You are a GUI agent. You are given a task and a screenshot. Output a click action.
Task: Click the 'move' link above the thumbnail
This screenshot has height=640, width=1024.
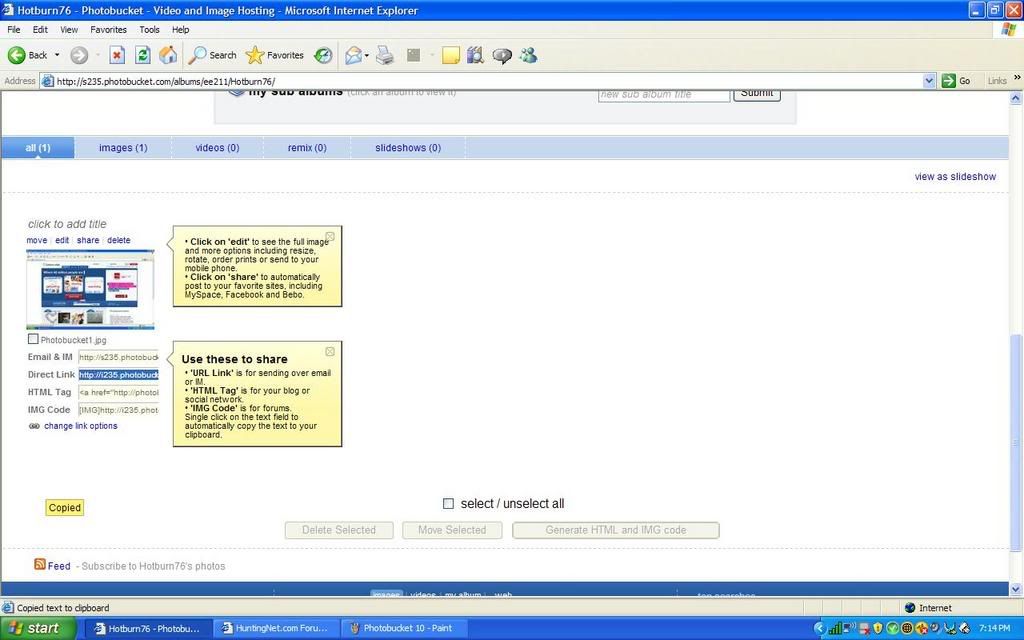[37, 240]
